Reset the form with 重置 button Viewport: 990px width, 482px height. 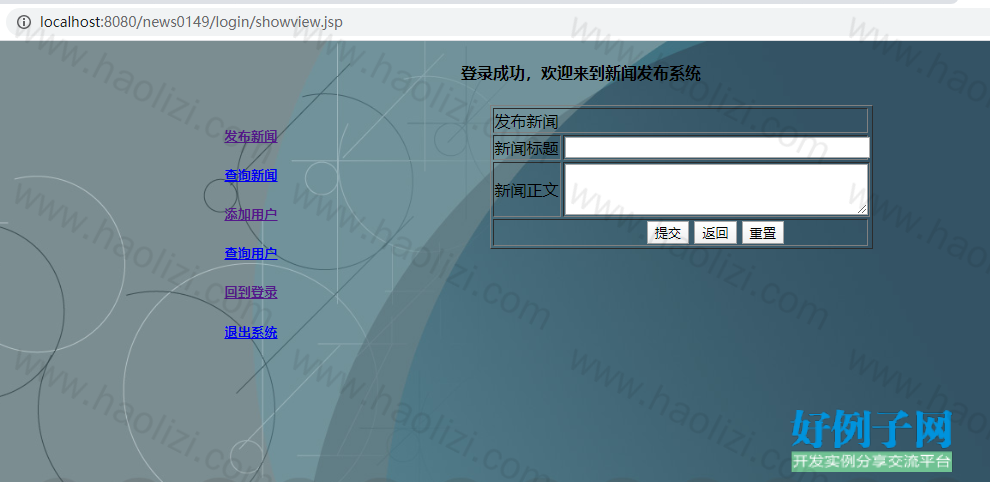coord(763,233)
